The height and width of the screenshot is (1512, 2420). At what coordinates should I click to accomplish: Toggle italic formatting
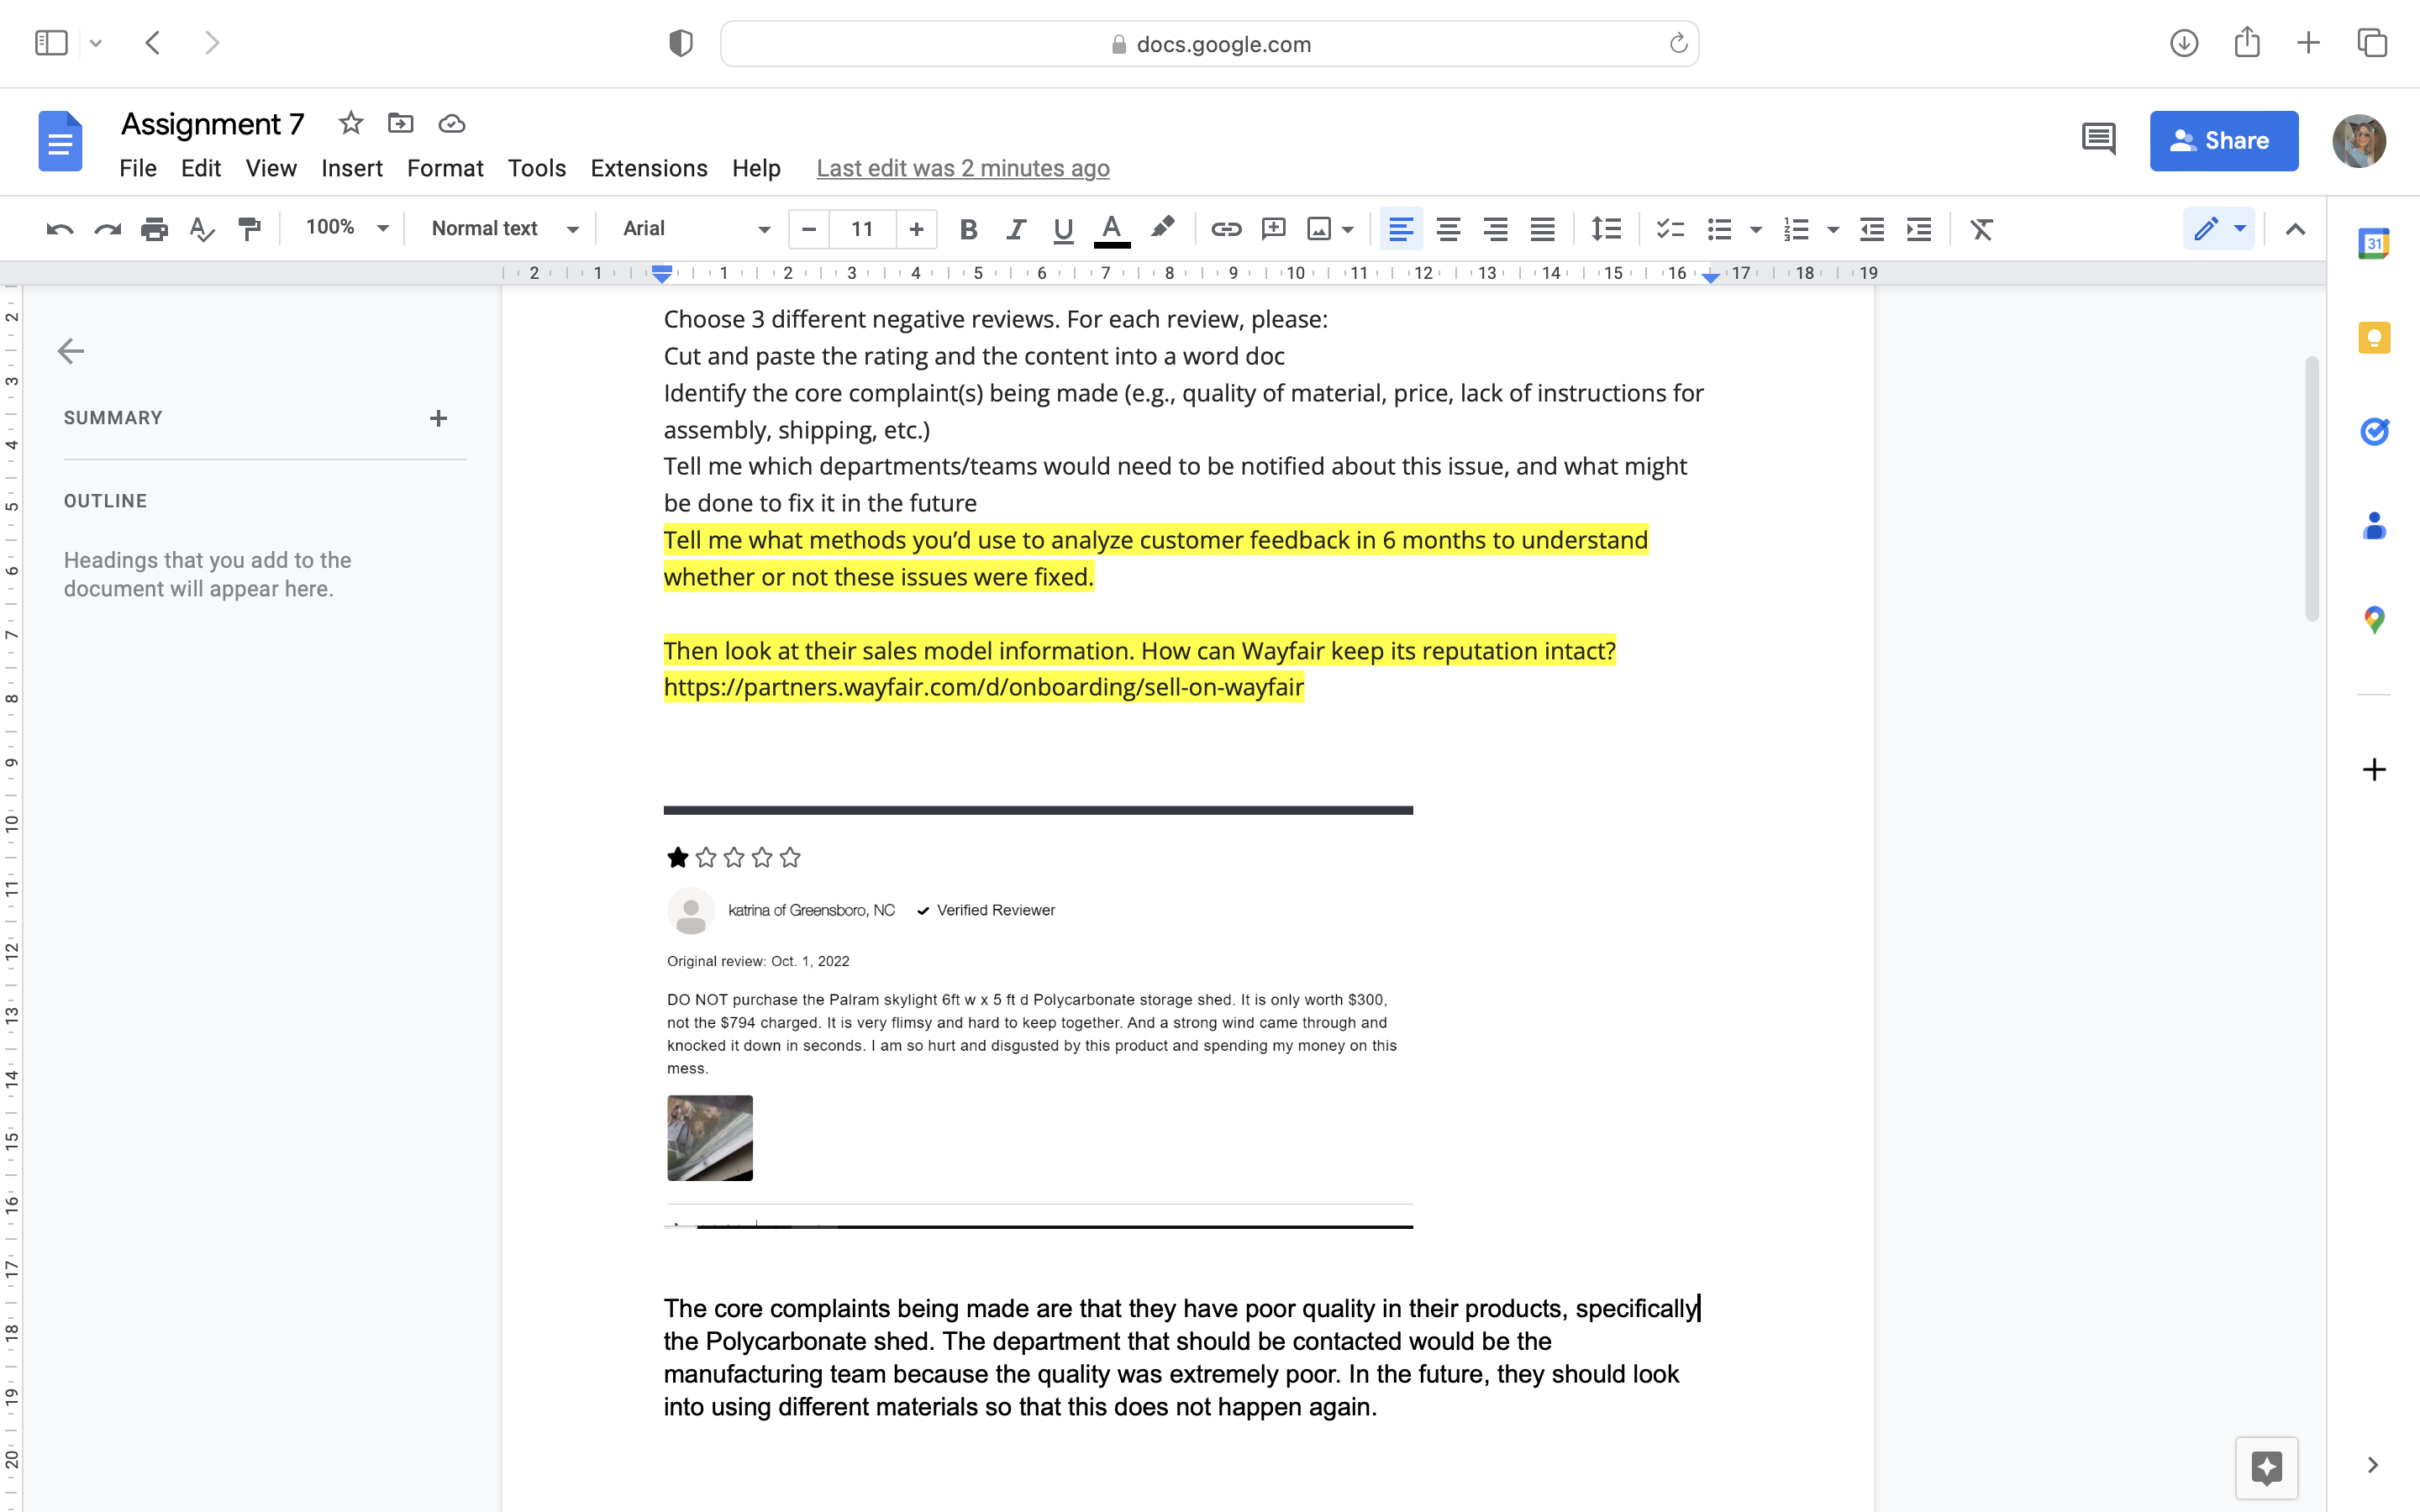1015,229
